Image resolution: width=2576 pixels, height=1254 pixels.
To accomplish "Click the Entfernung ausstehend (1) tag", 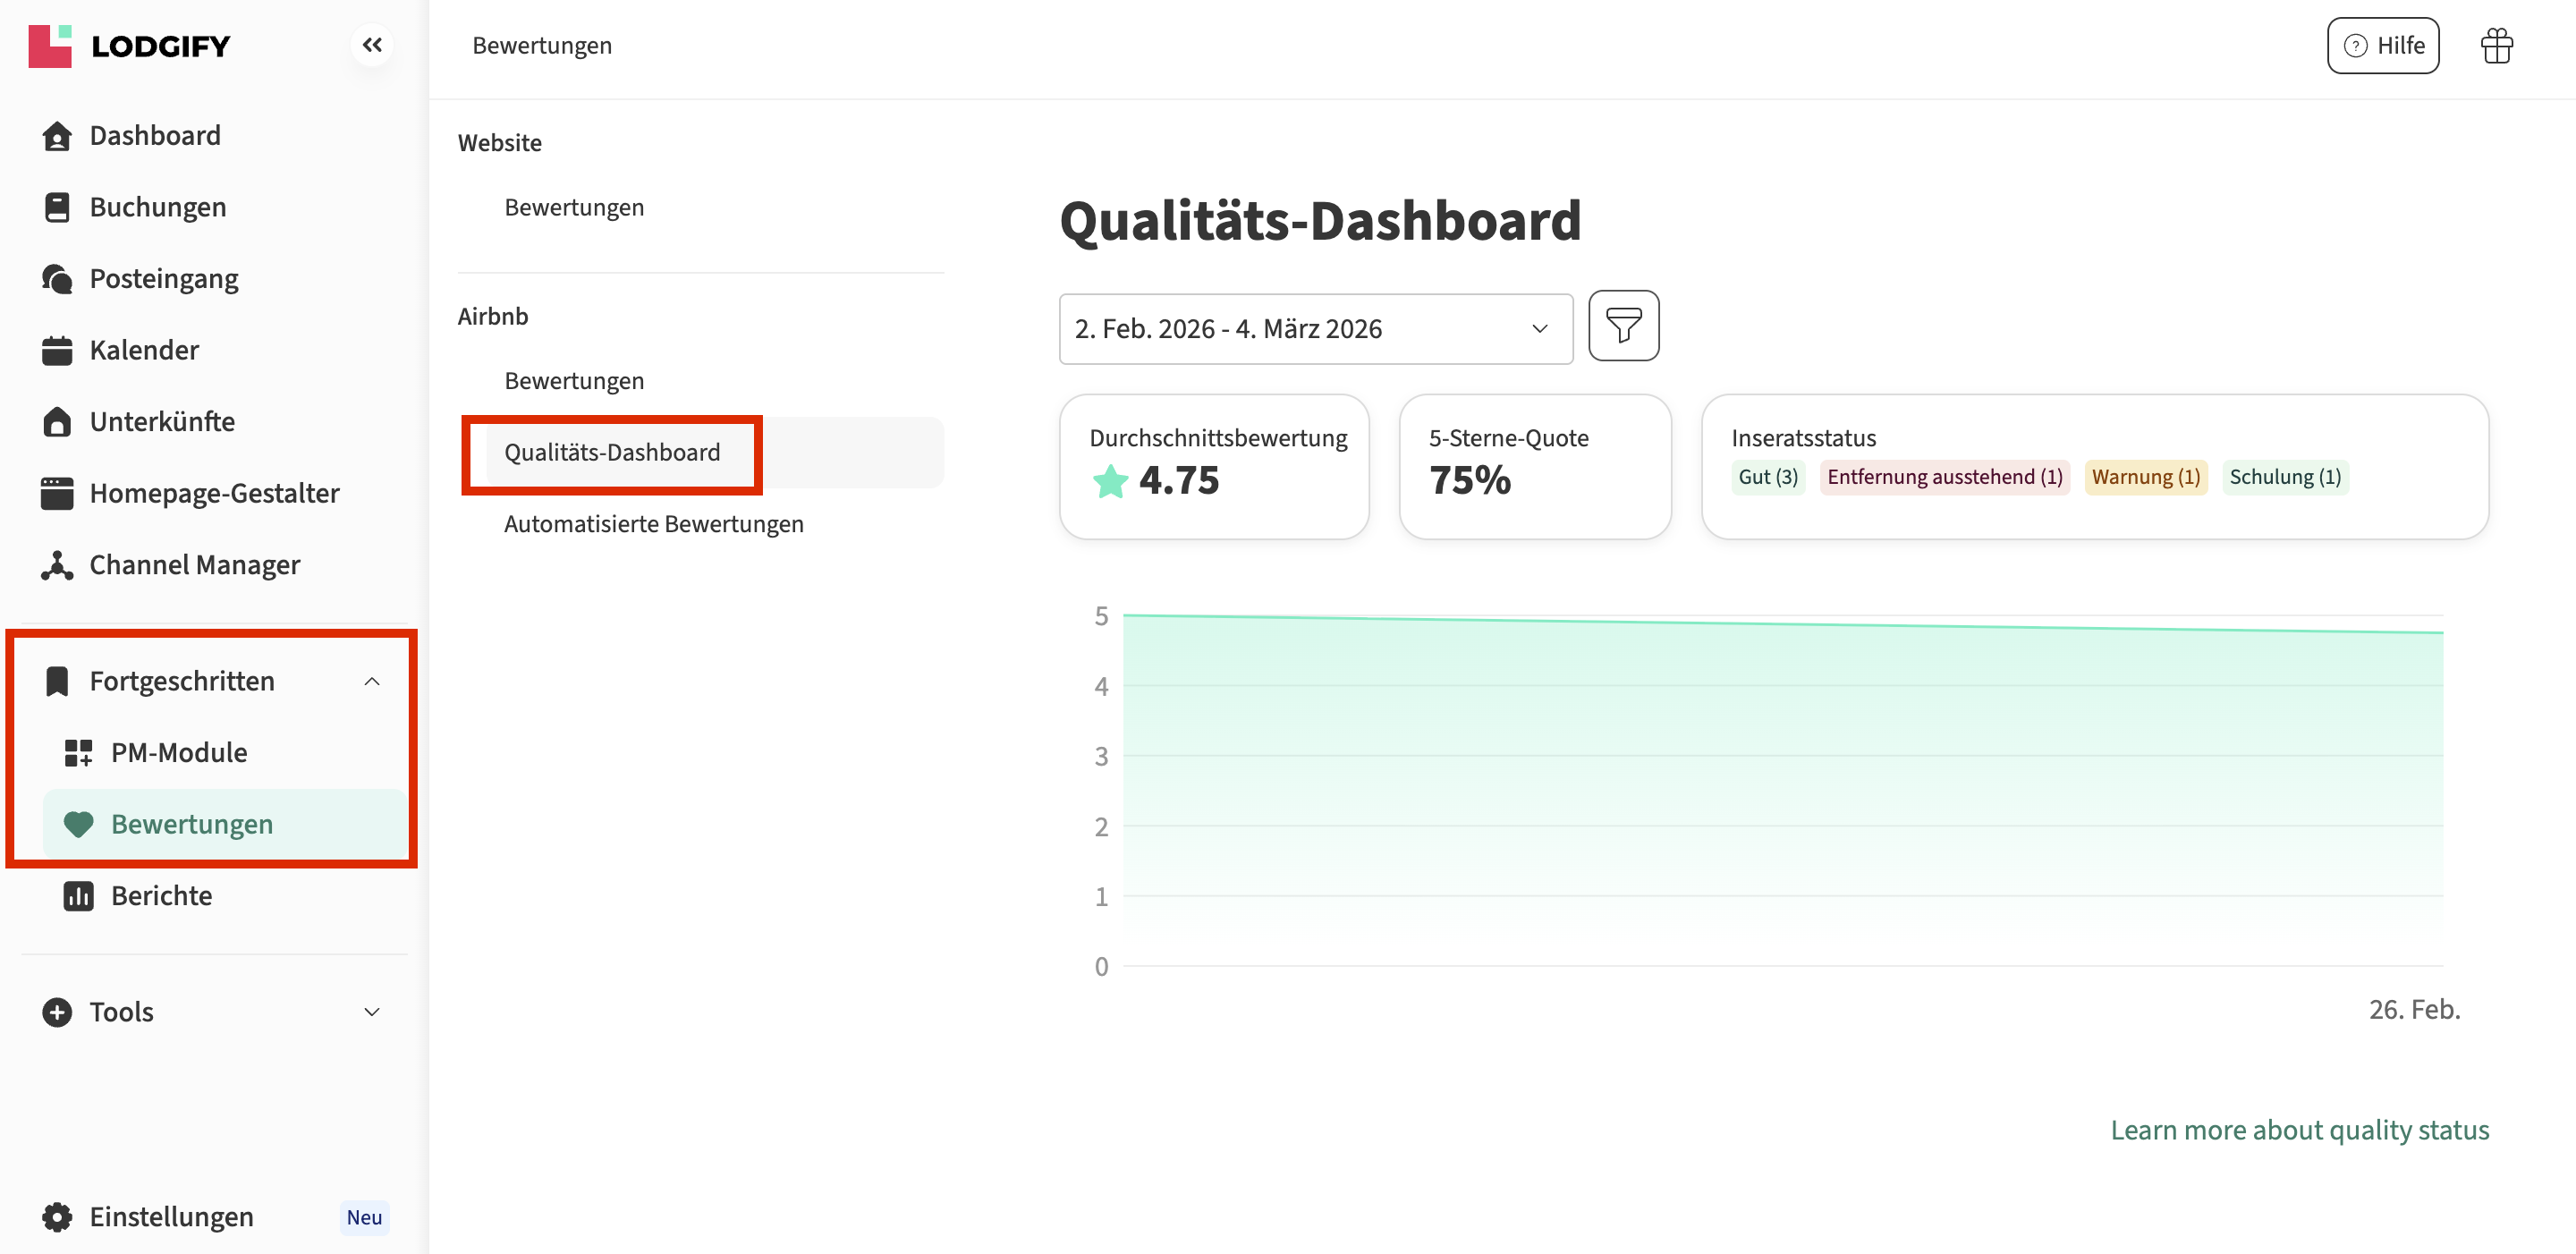I will pos(1944,477).
